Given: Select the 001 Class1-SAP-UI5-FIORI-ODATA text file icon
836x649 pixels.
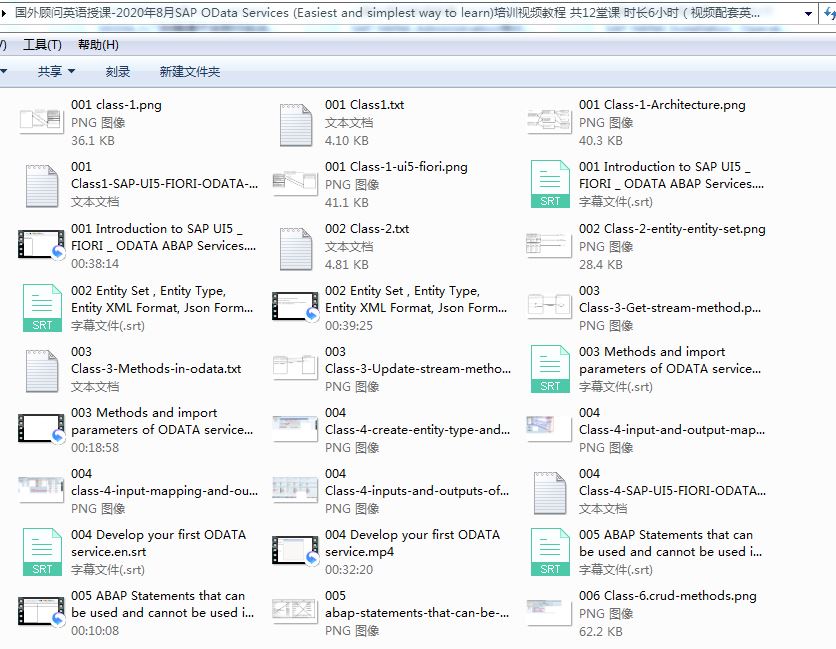Looking at the screenshot, I should (x=42, y=186).
